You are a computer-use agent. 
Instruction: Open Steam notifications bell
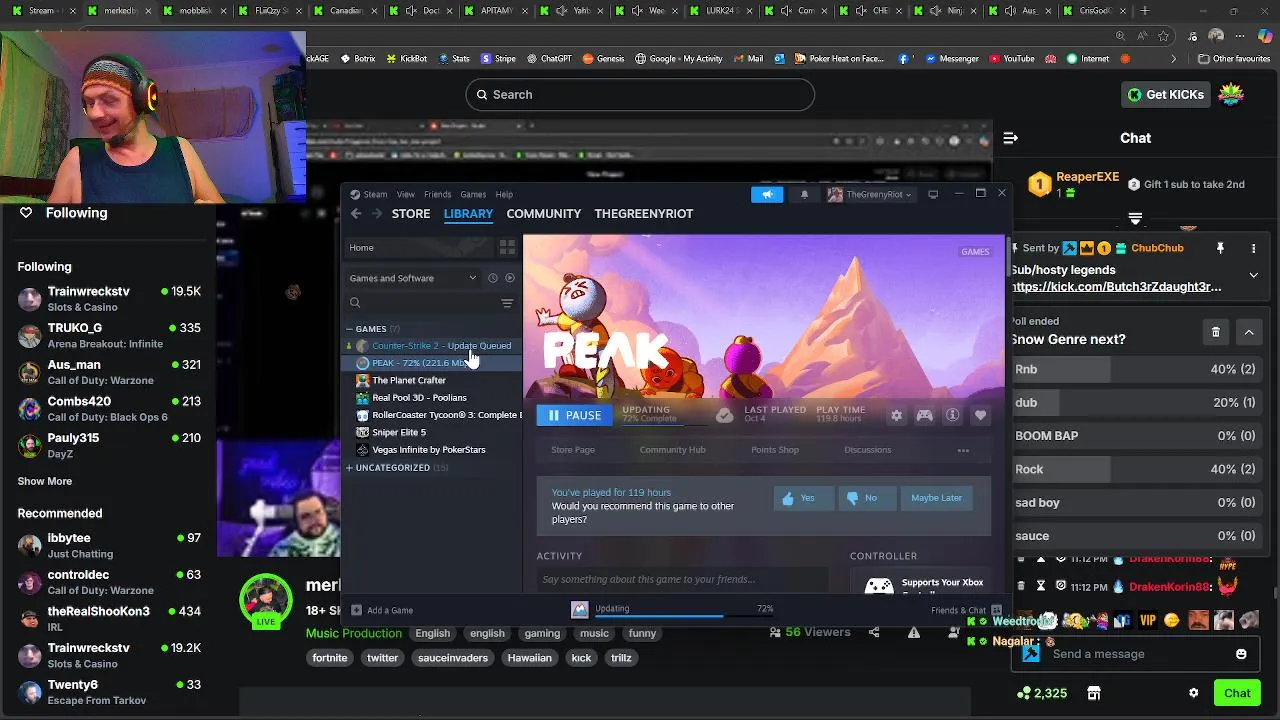click(804, 194)
